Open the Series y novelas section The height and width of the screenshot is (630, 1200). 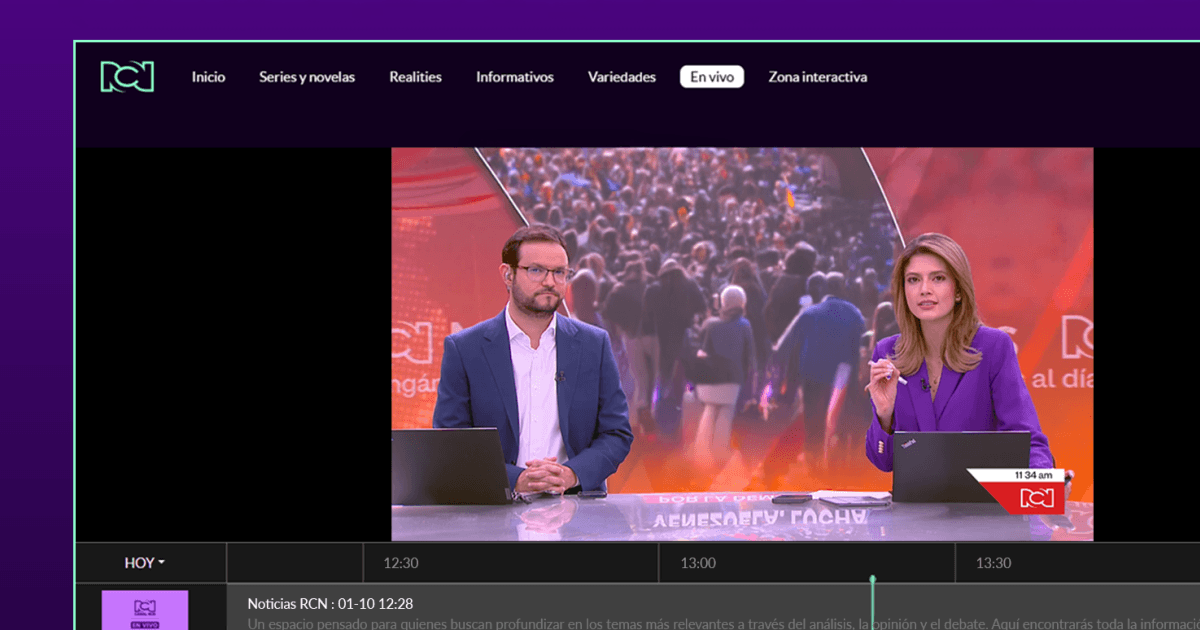tap(306, 77)
